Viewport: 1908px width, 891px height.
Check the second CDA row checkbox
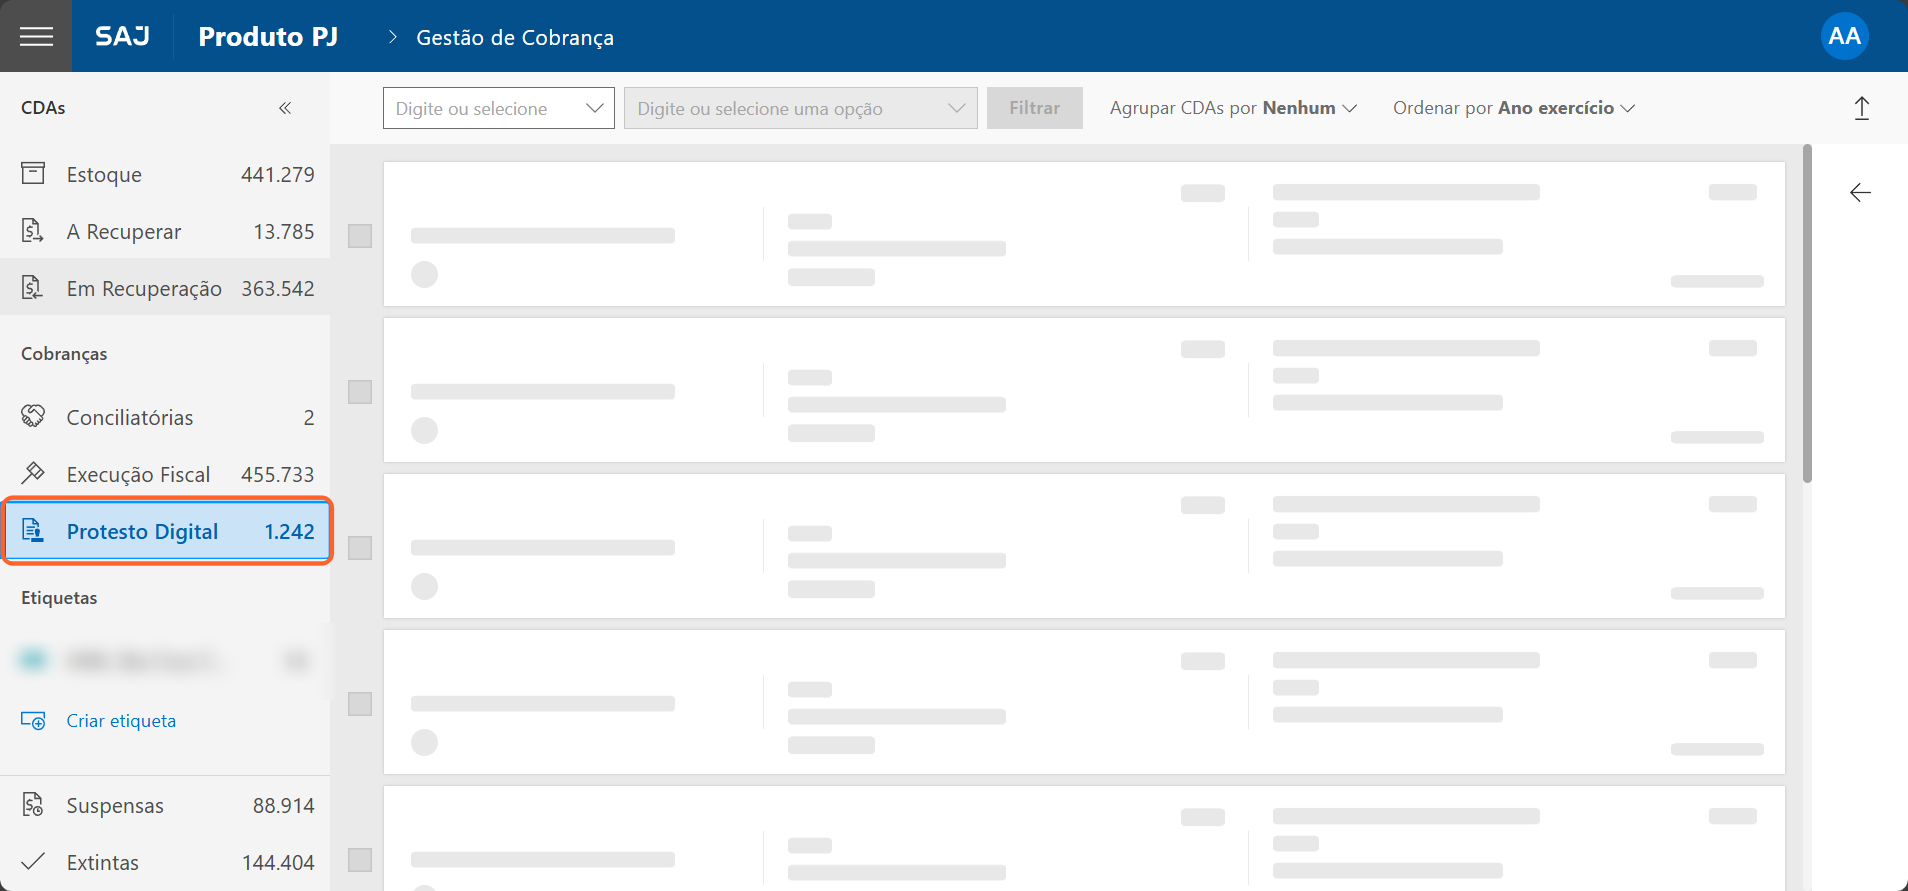[x=360, y=392]
